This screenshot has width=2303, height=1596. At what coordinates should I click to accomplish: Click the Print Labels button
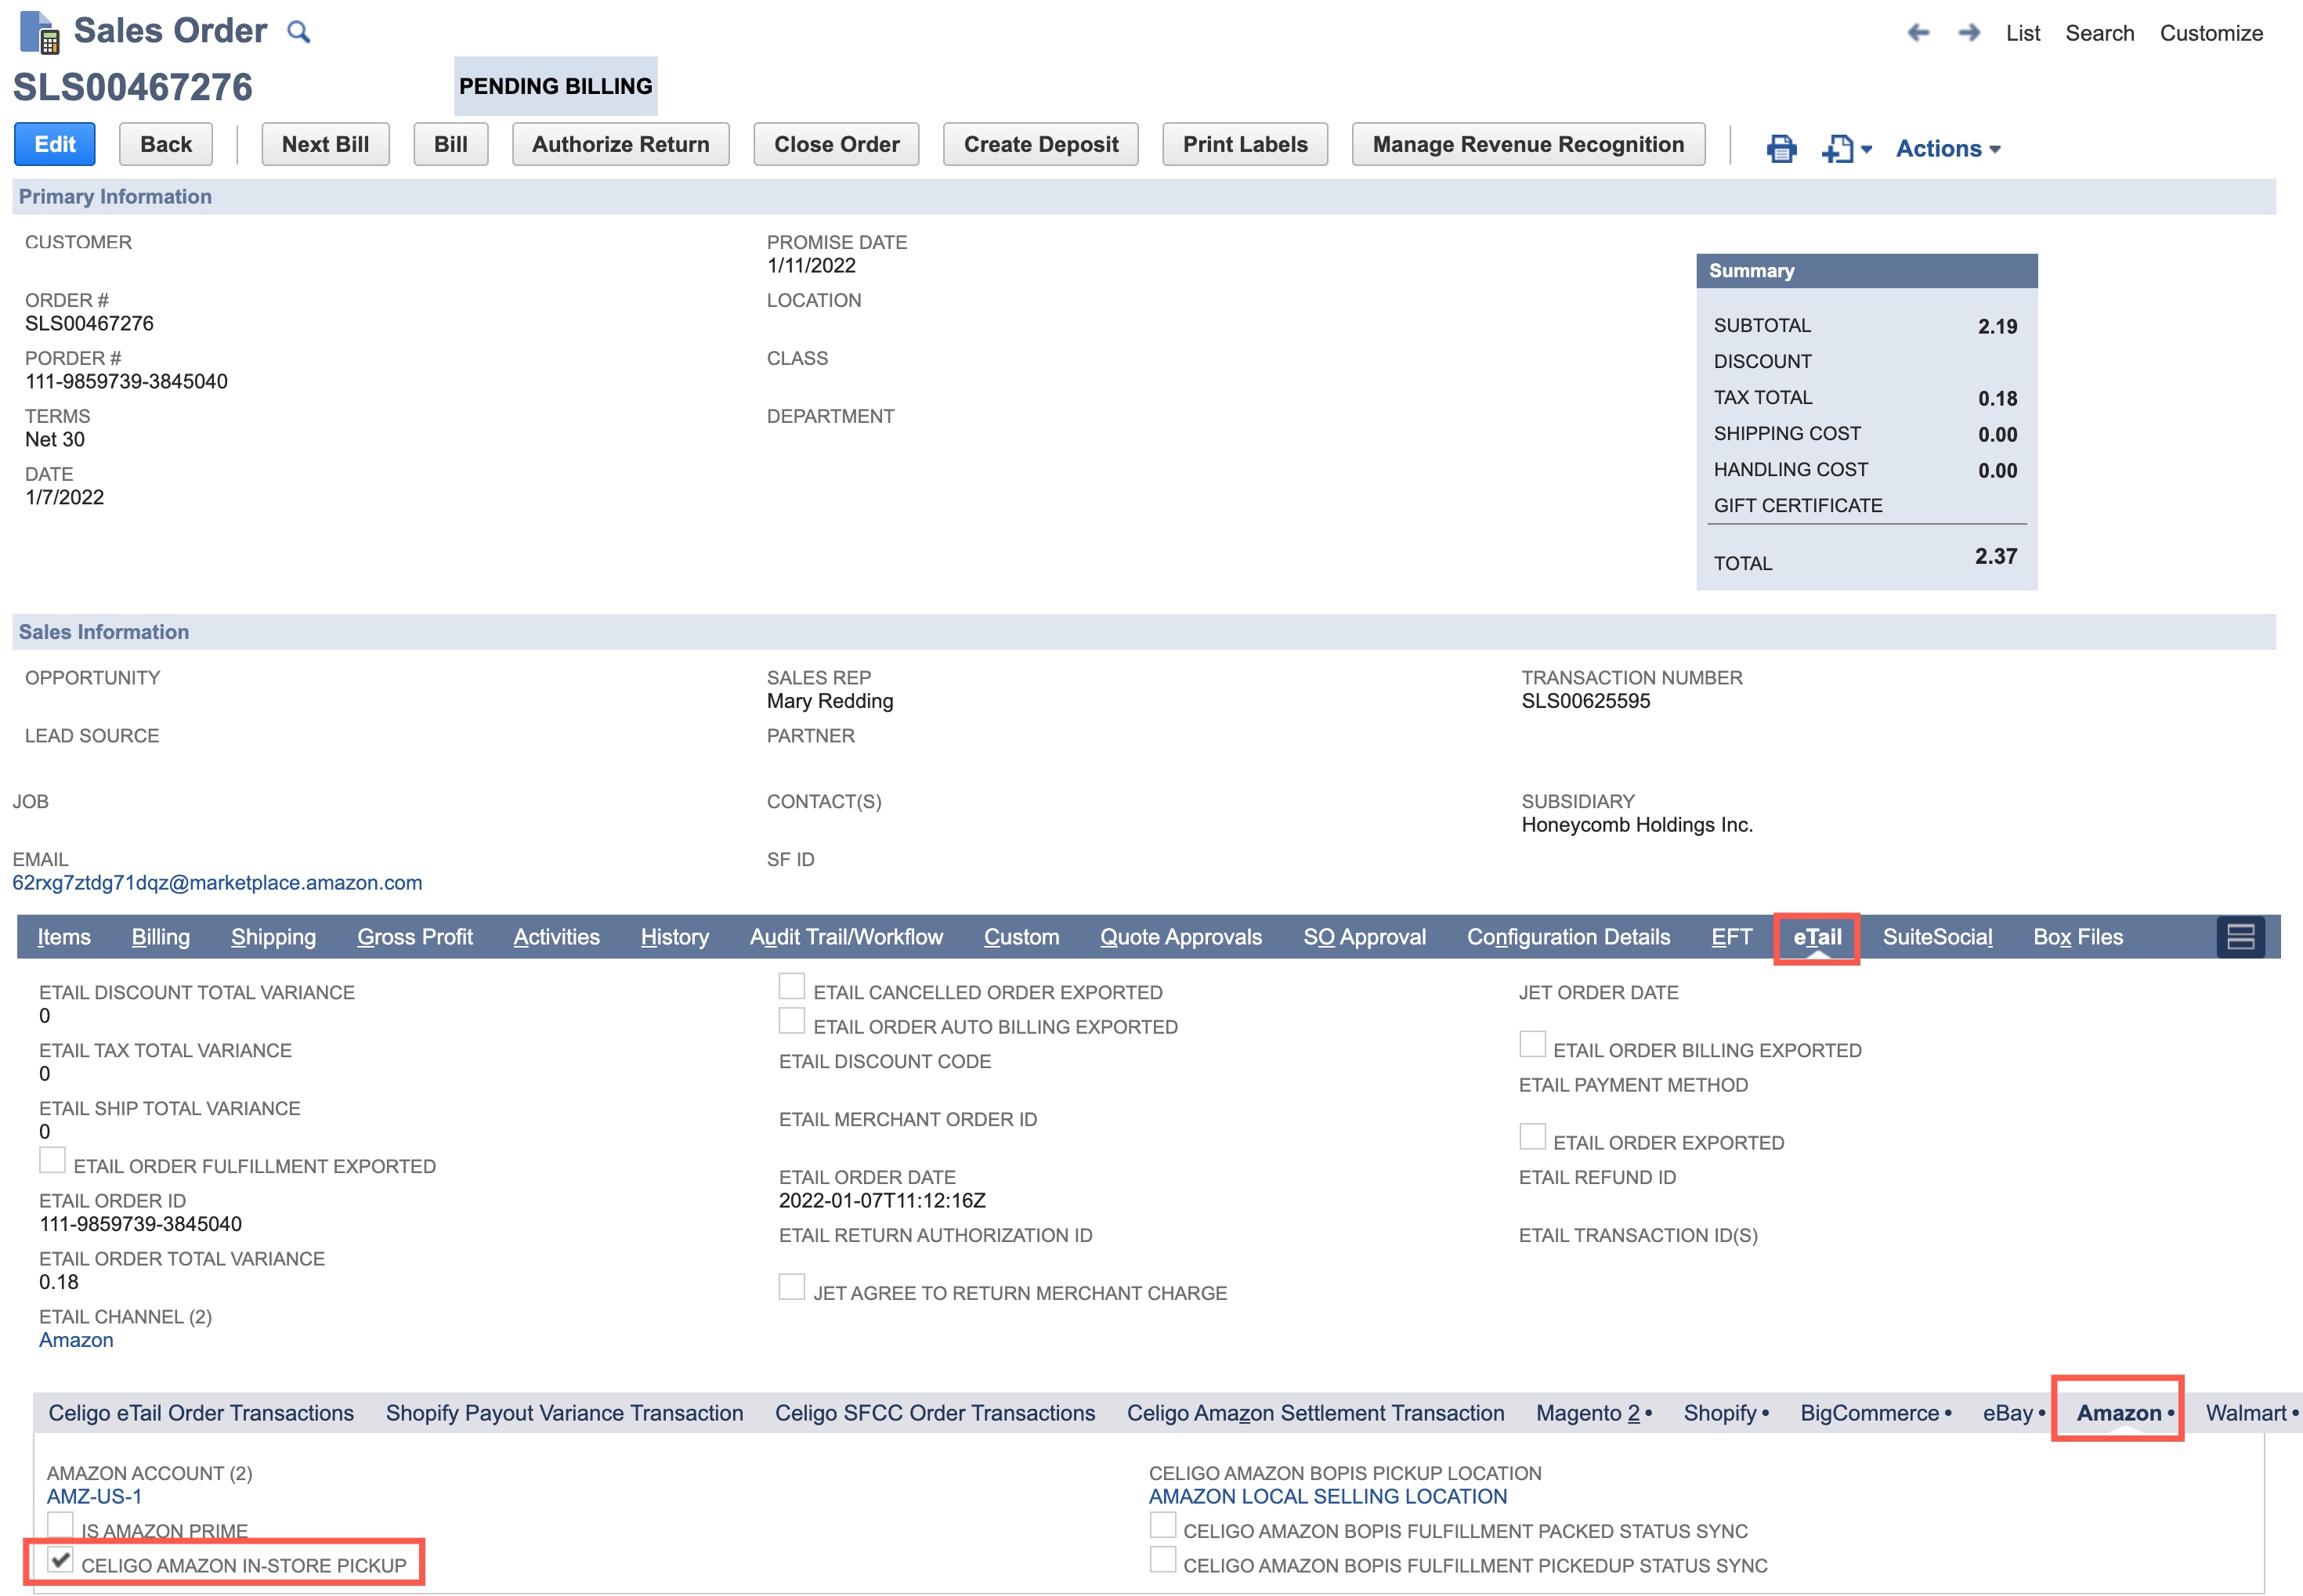(x=1245, y=144)
